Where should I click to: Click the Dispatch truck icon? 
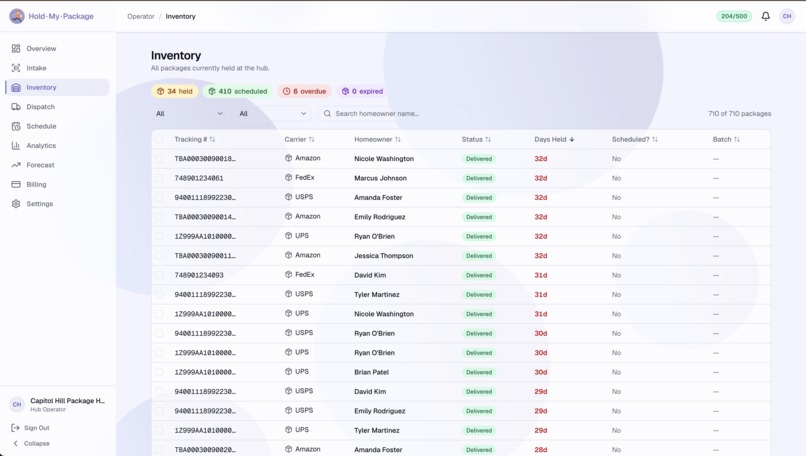(16, 107)
